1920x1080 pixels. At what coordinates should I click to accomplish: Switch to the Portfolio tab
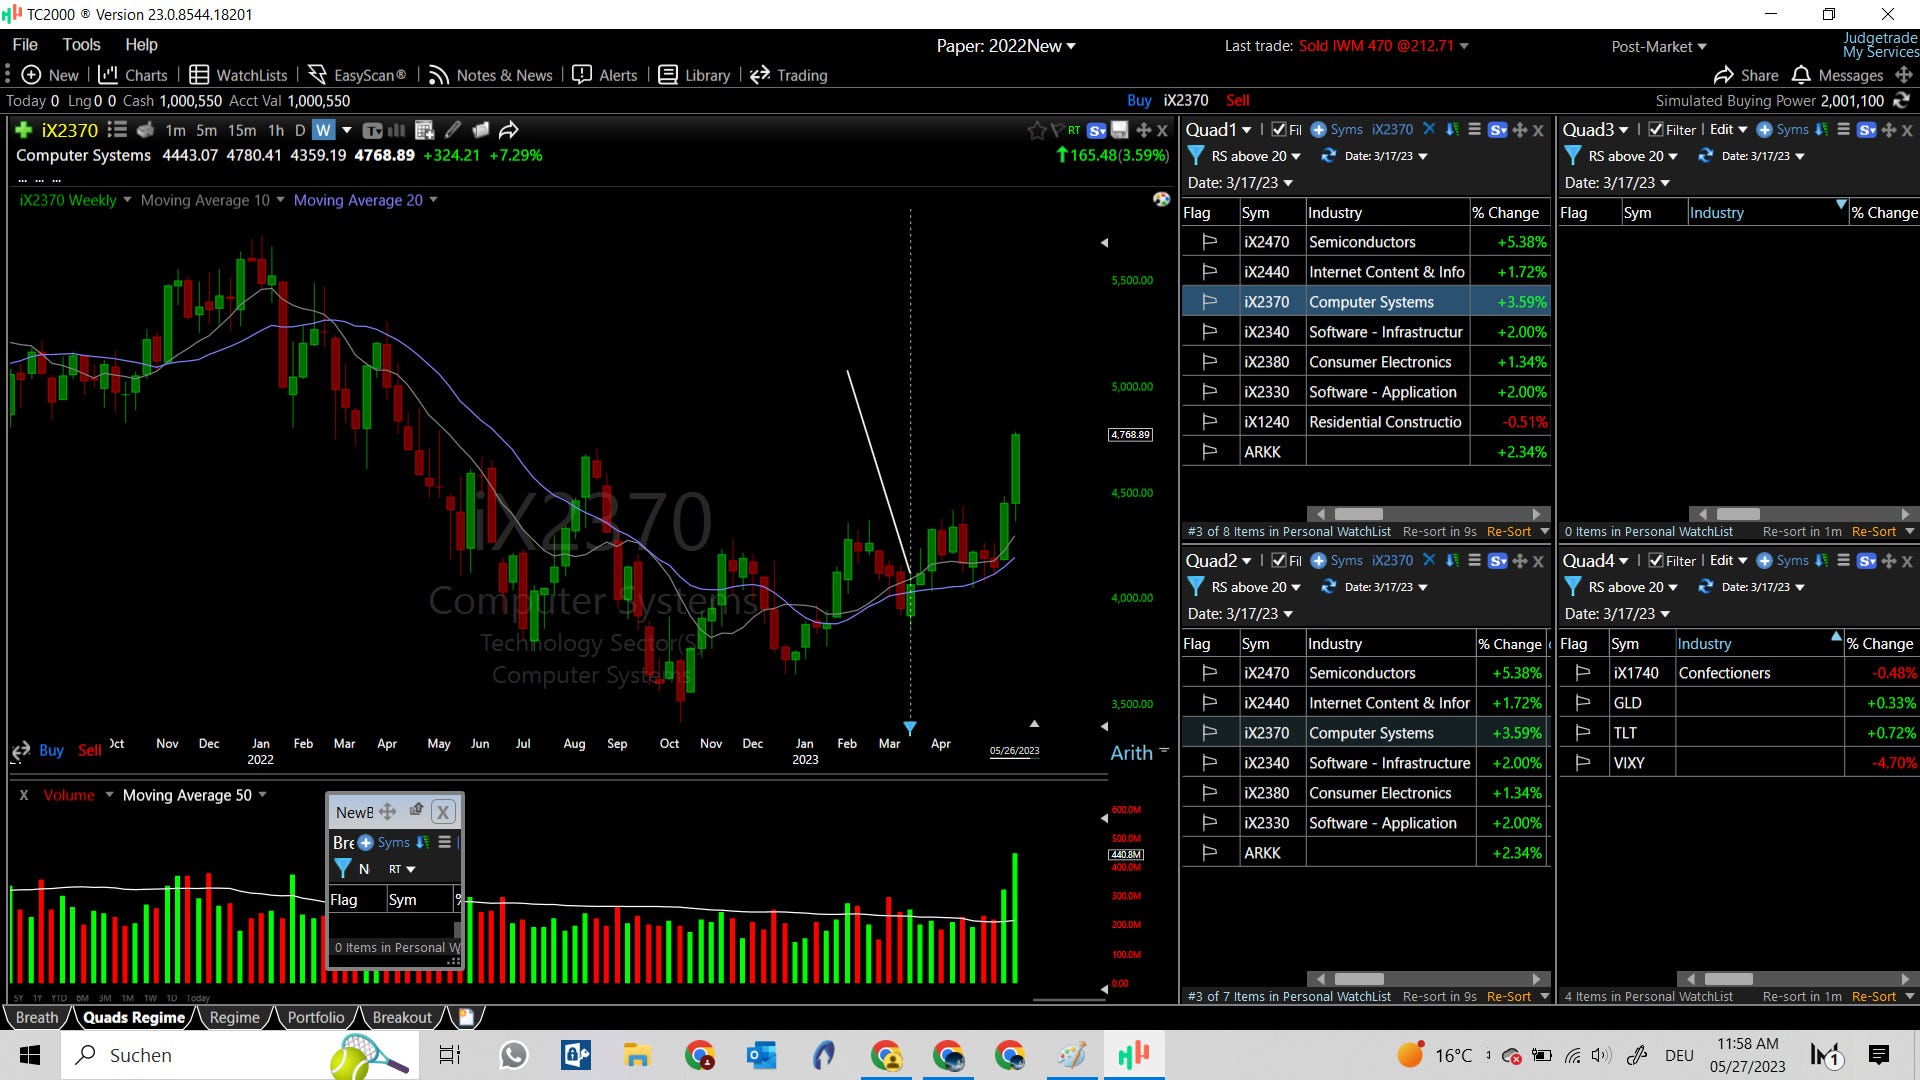click(x=315, y=1017)
